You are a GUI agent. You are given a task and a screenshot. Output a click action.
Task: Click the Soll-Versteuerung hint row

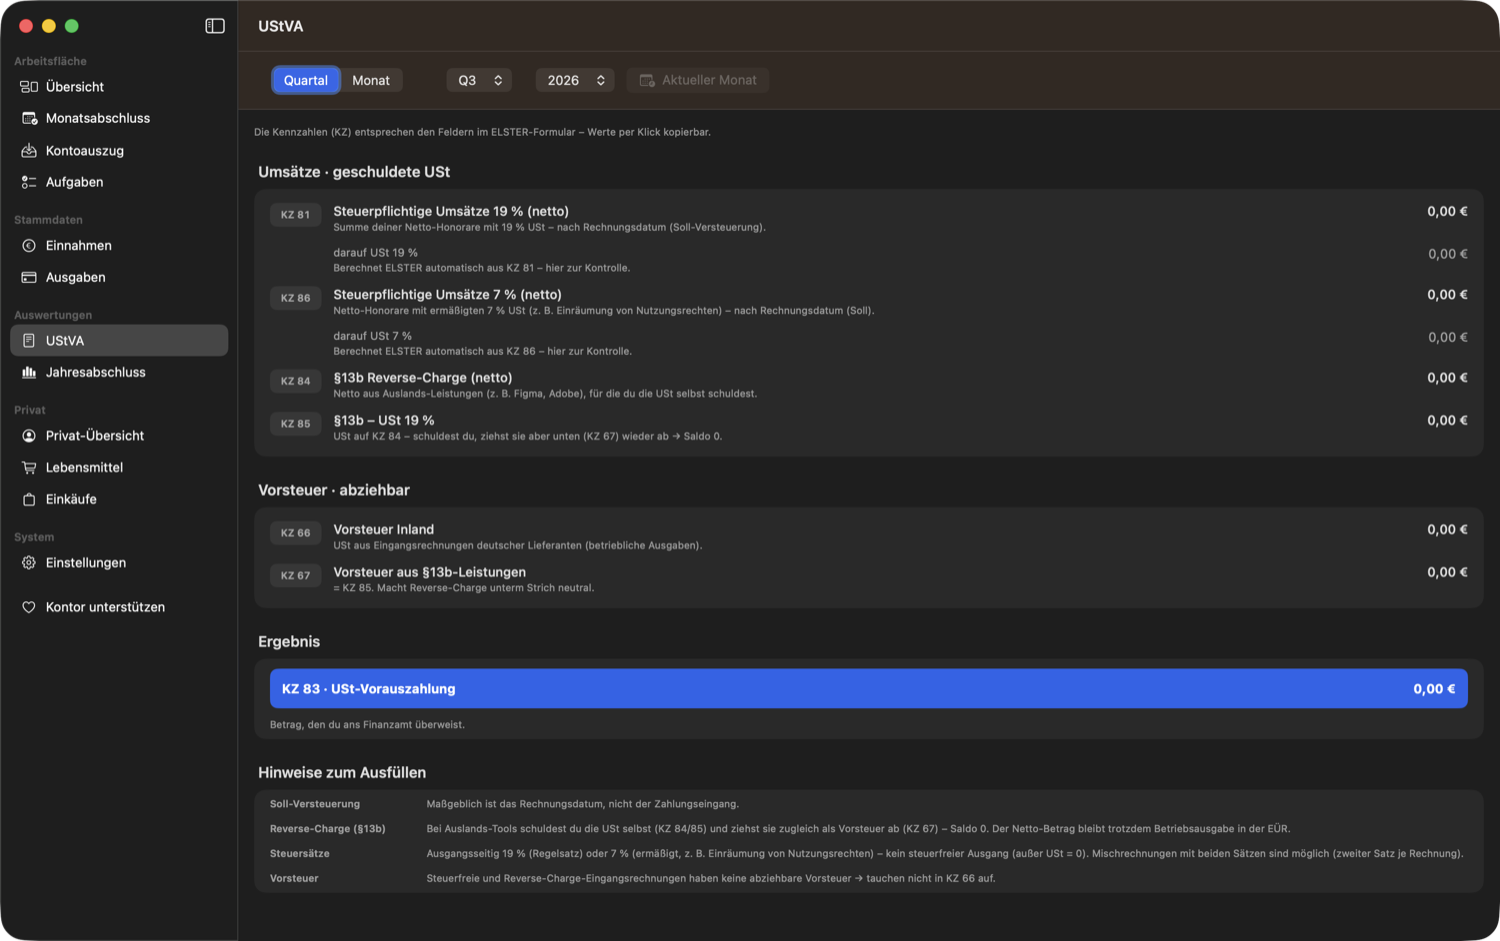coord(868,804)
